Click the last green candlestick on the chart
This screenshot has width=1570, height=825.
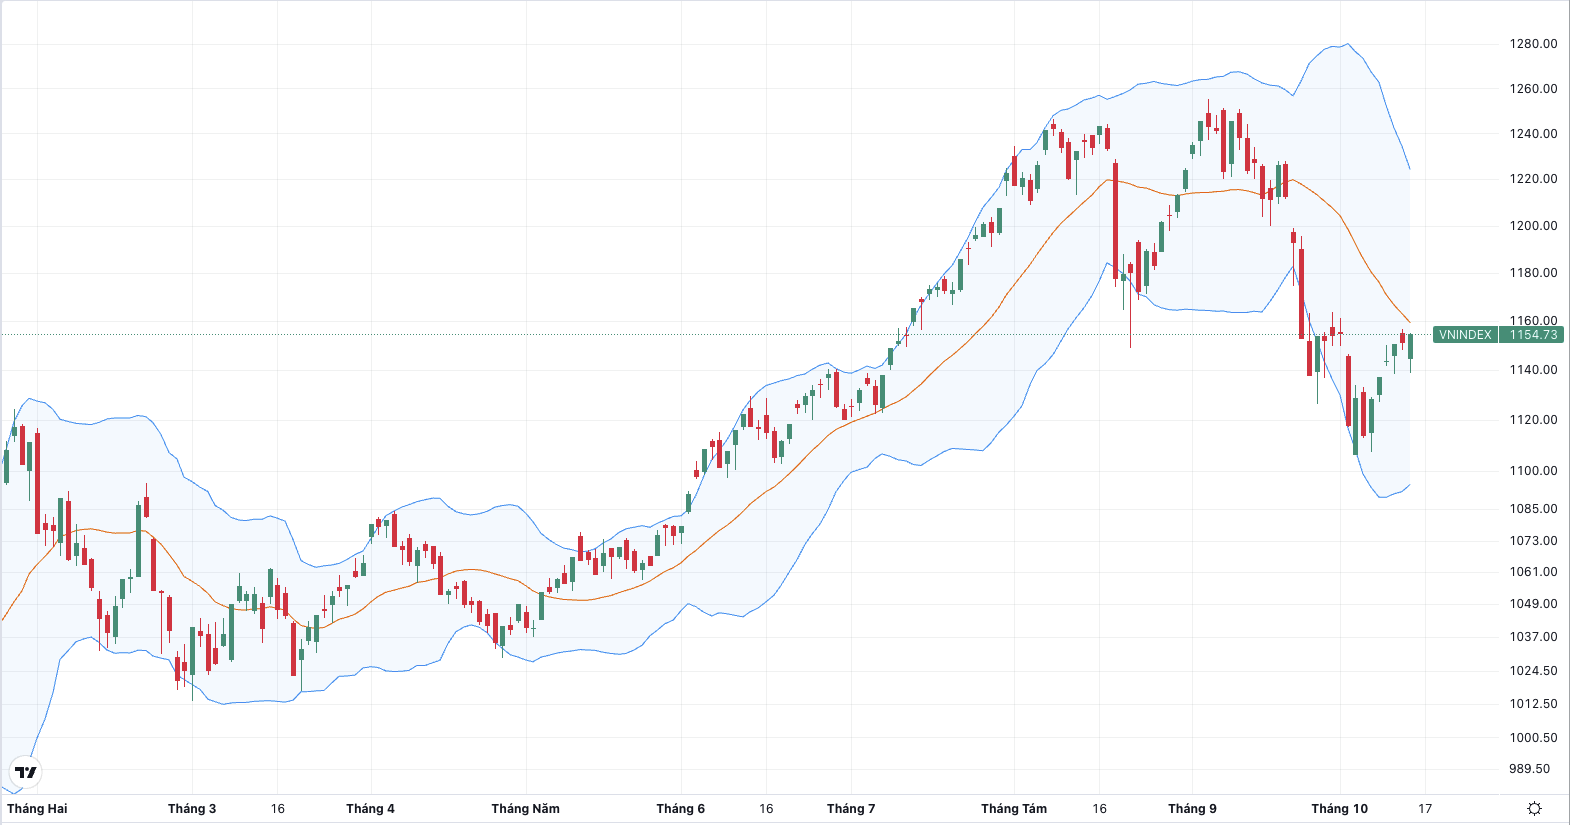pyautogui.click(x=1410, y=347)
